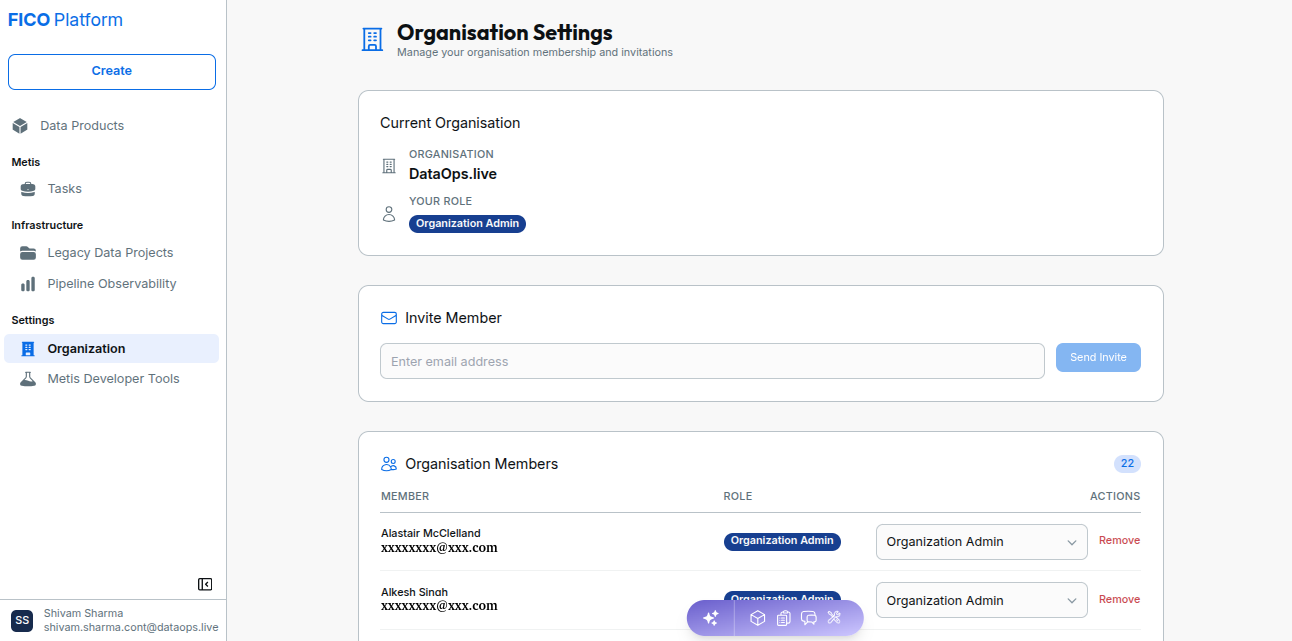Click the DataOps.live organisation name
Viewport: 1292px width, 641px height.
(x=453, y=174)
